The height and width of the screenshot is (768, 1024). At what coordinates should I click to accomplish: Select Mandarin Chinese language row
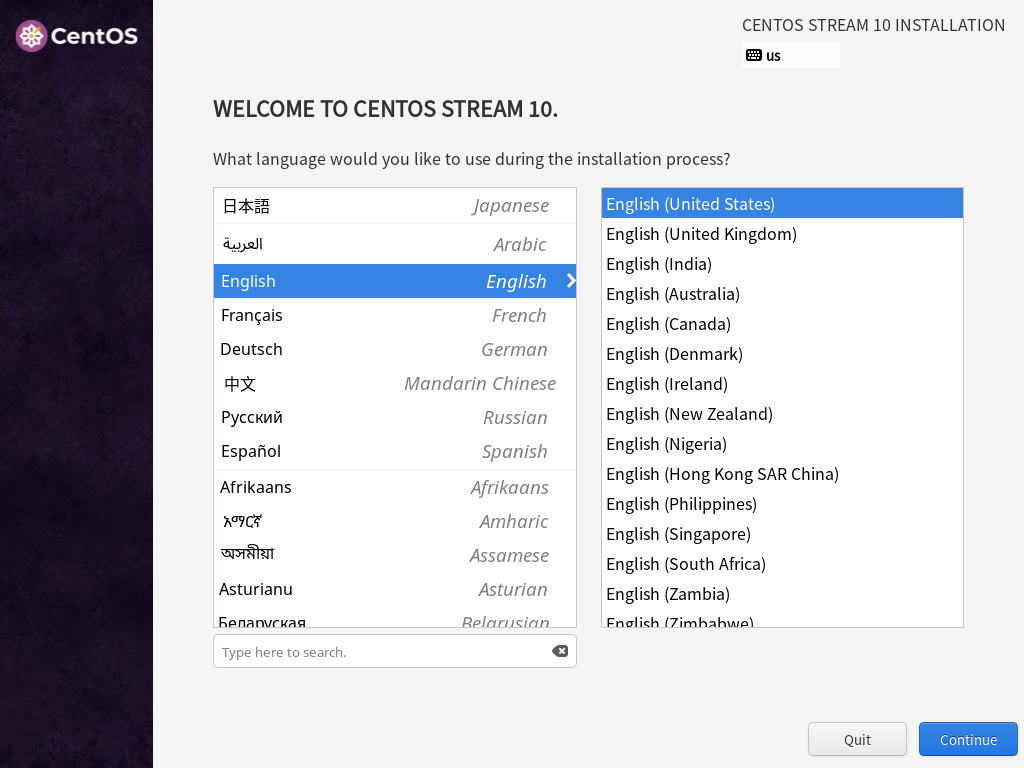click(394, 383)
